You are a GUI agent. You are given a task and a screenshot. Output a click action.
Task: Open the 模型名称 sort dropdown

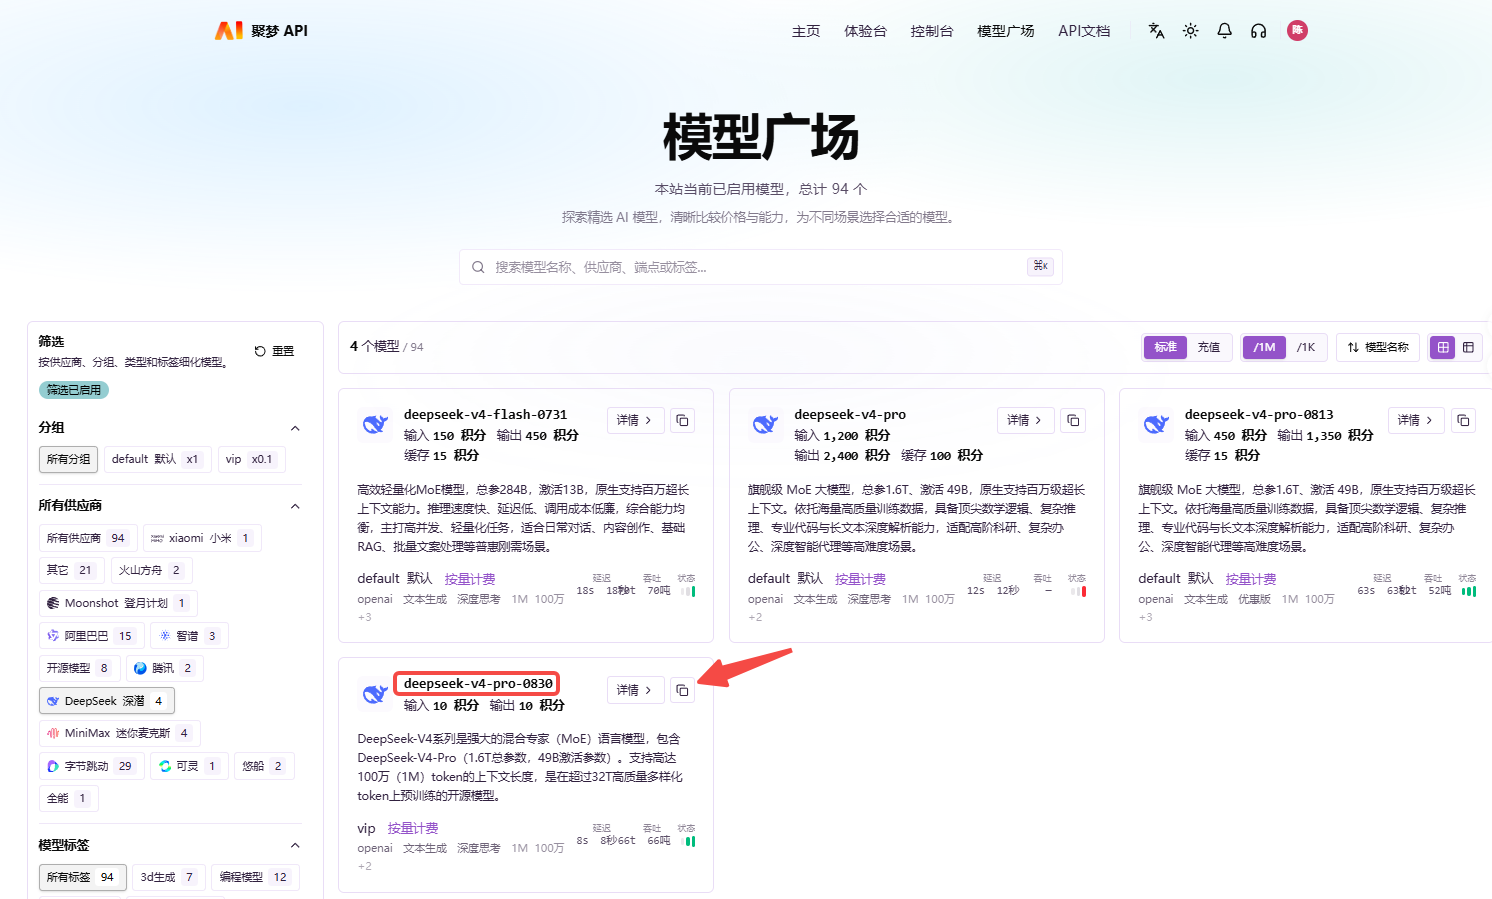(1377, 347)
